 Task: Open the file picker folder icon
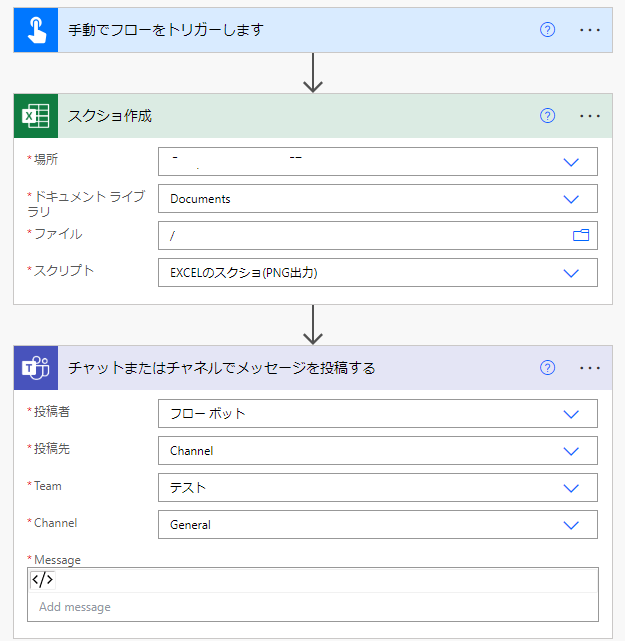(x=581, y=235)
